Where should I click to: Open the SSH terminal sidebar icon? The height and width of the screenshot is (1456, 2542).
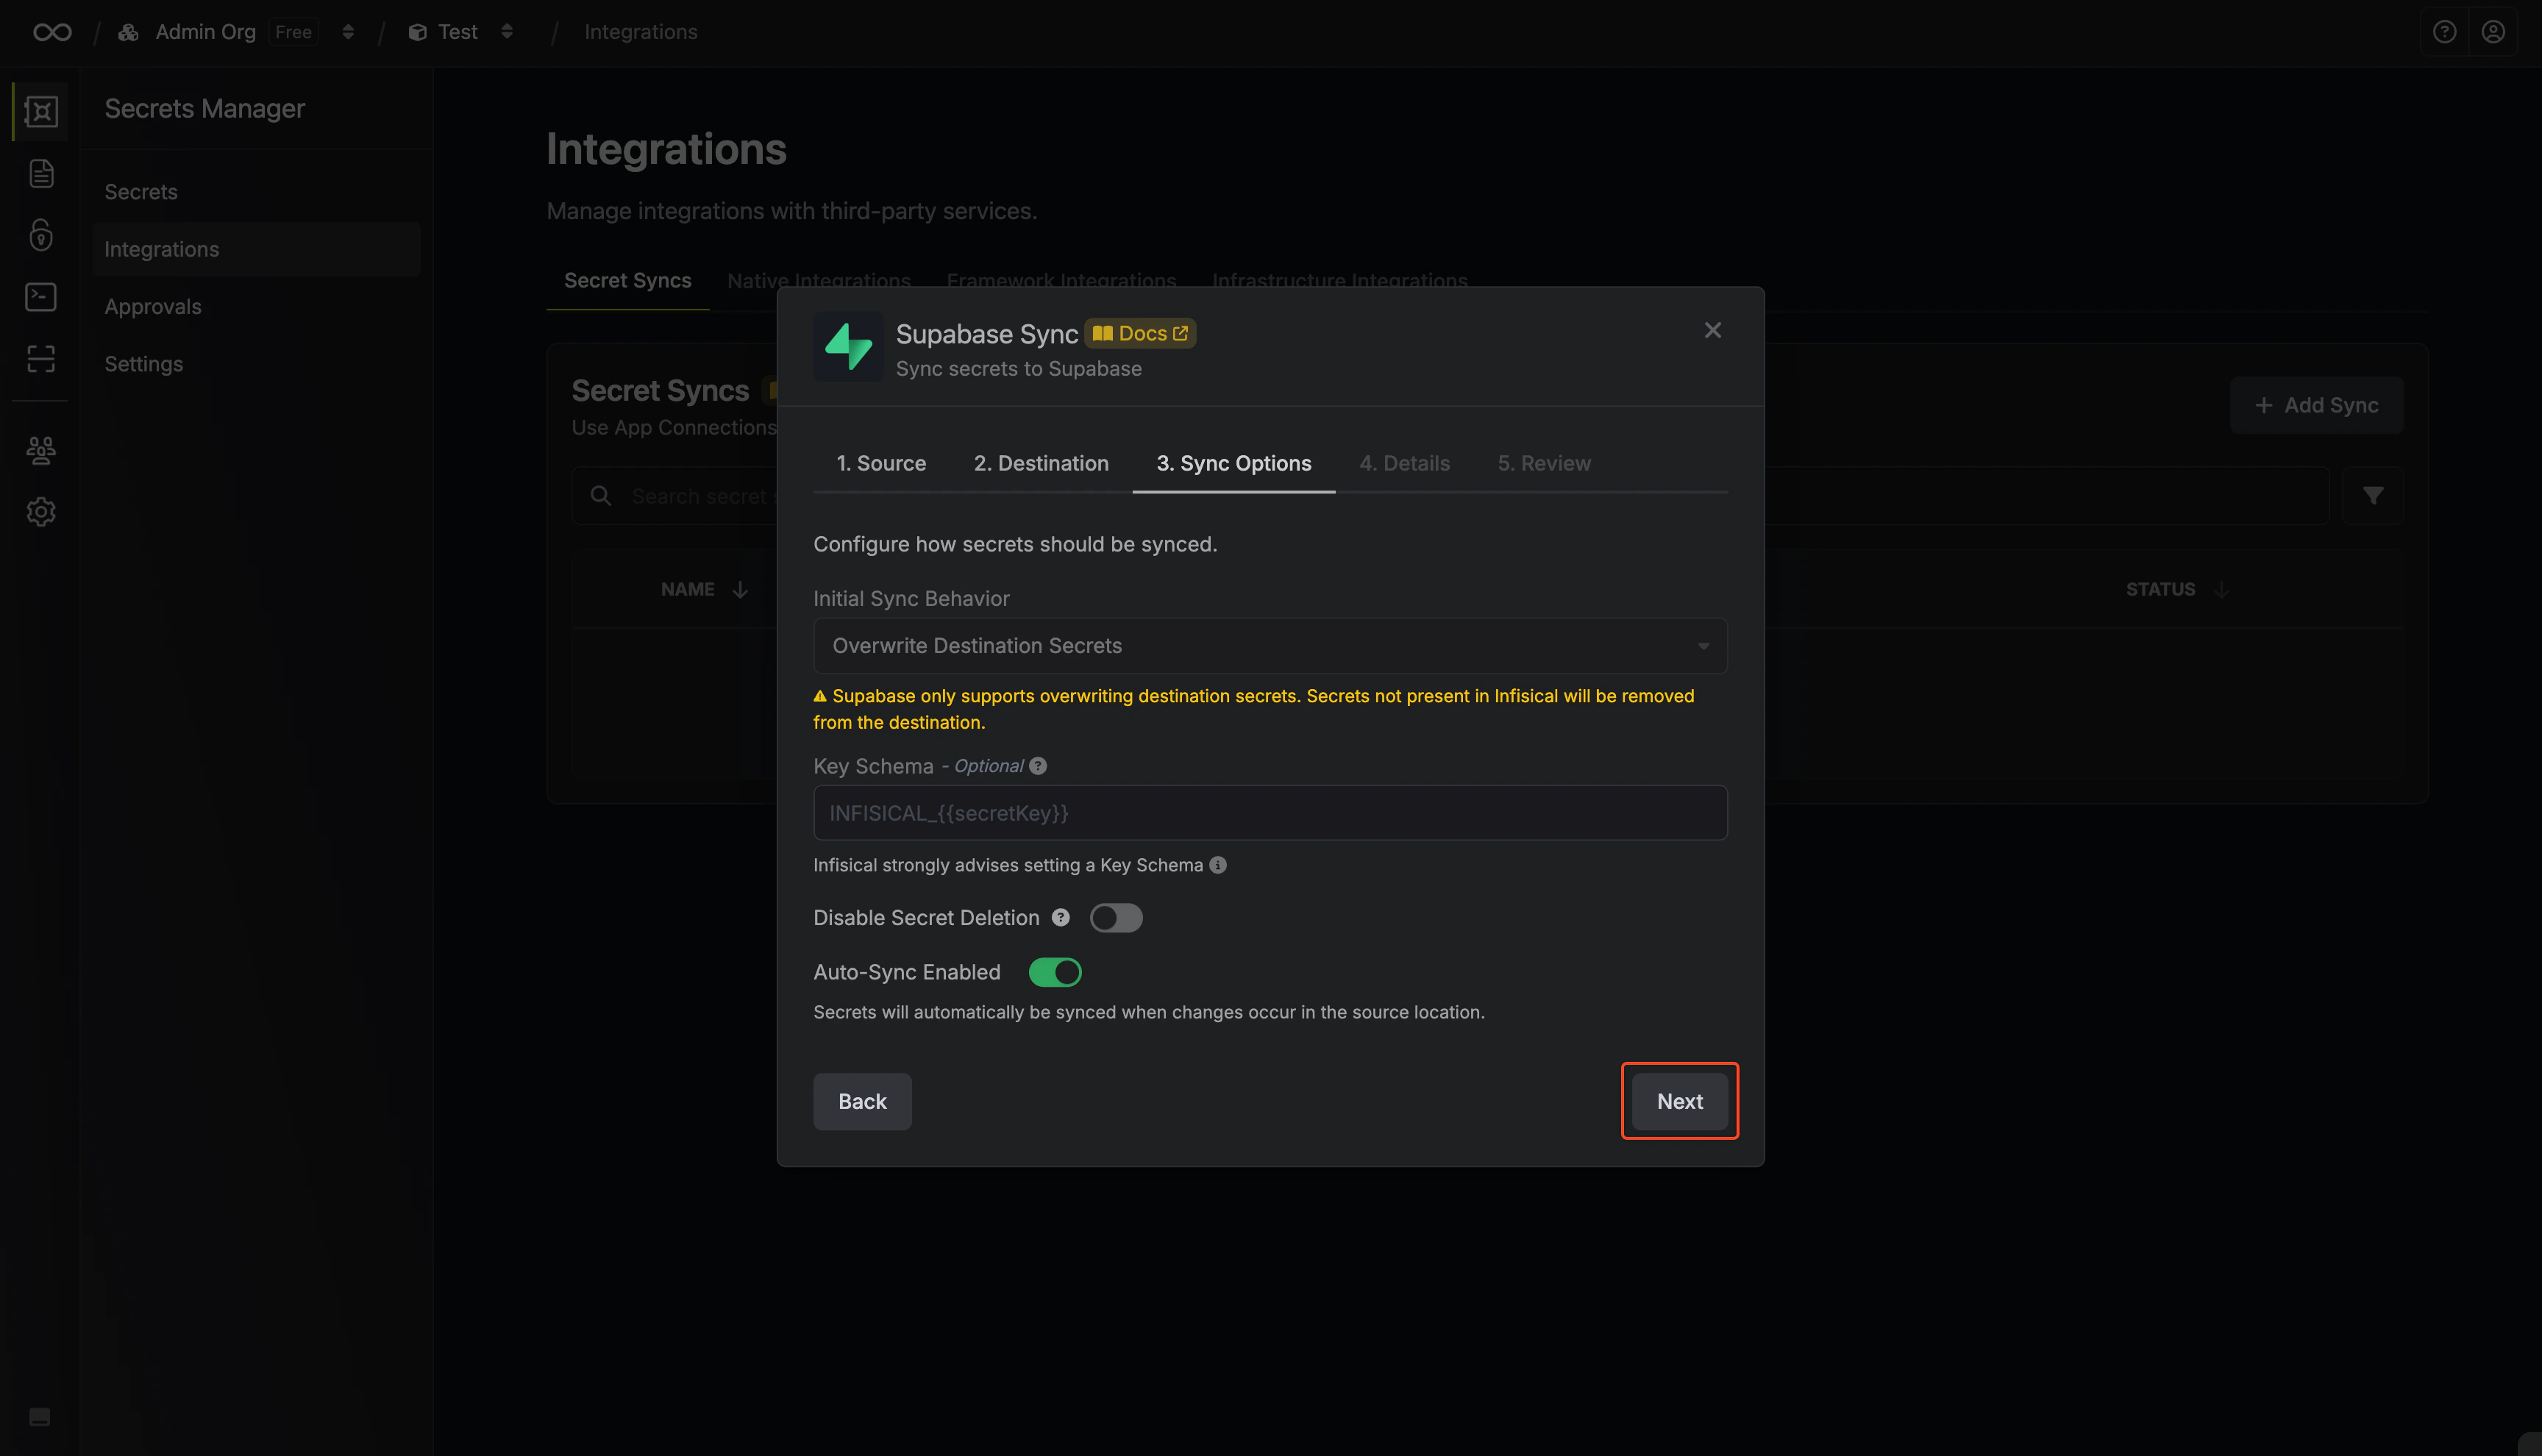[41, 297]
